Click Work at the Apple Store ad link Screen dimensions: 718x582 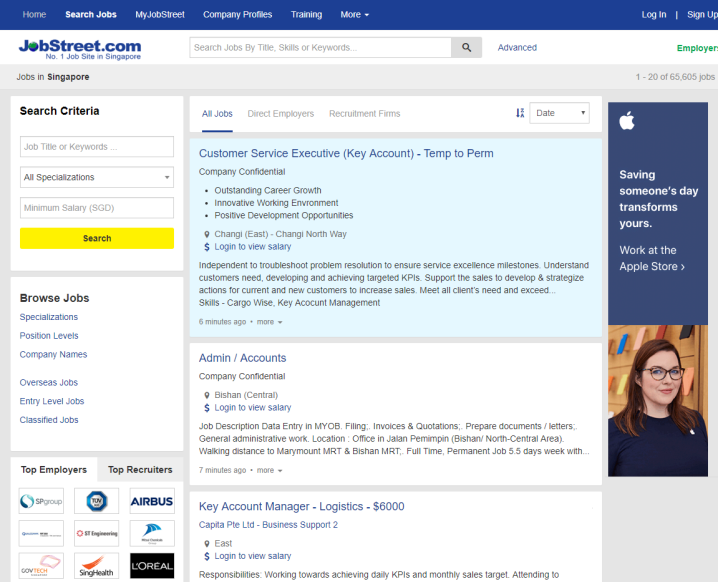click(652, 258)
